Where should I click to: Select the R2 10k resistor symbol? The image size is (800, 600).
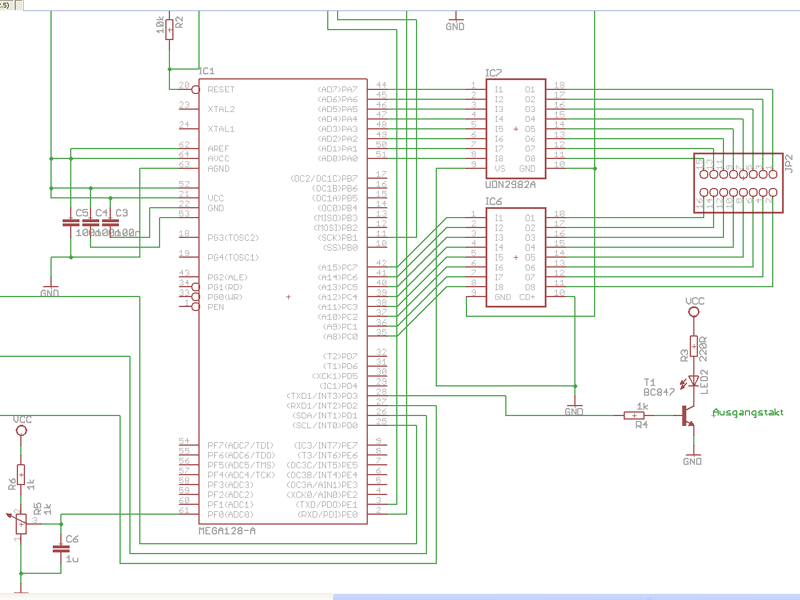(x=169, y=30)
